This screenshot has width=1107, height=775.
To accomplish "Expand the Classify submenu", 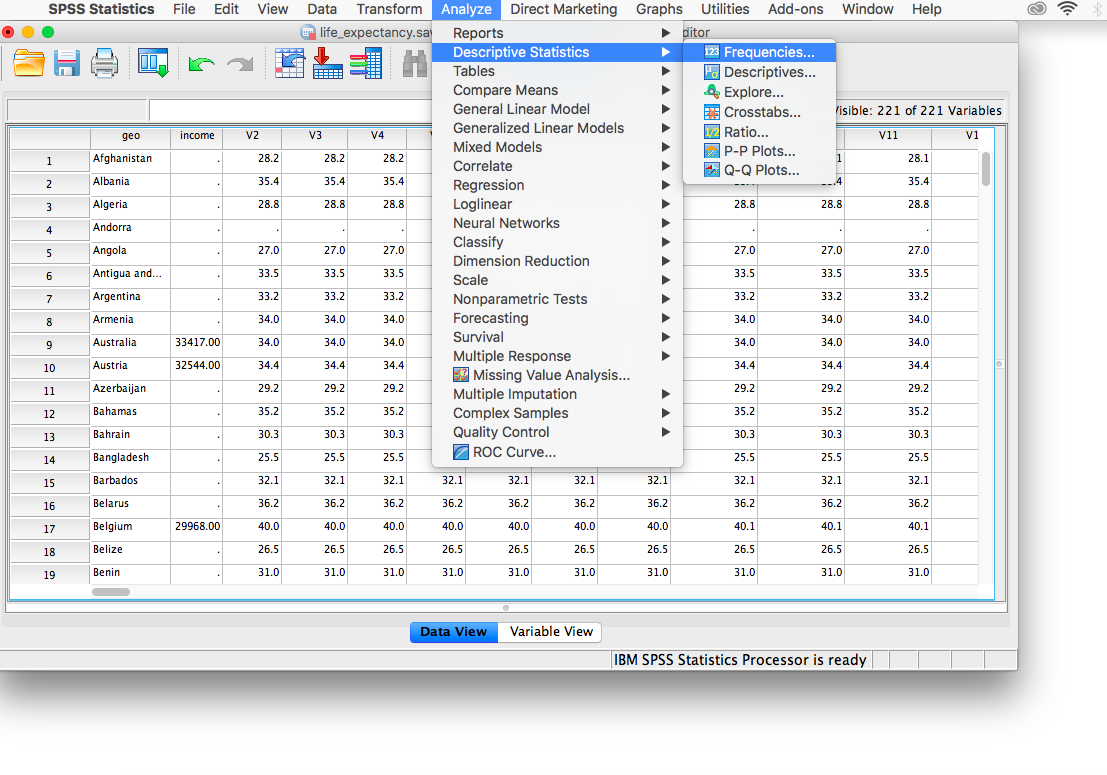I will pyautogui.click(x=557, y=243).
